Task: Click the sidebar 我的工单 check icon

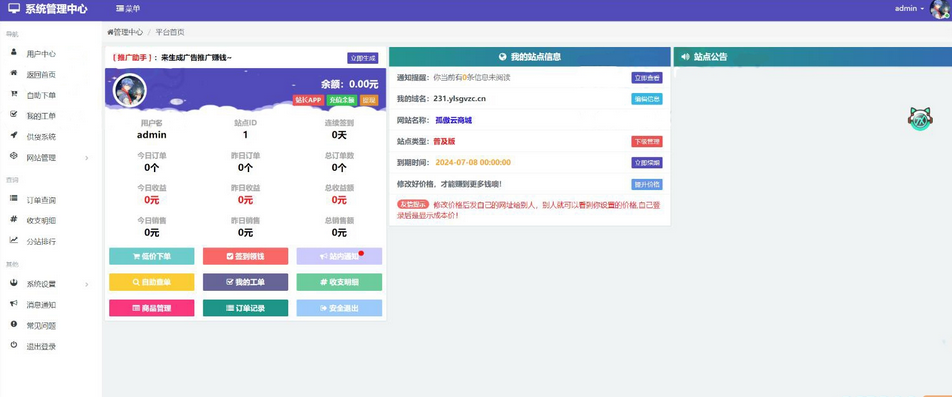Action: (x=13, y=115)
